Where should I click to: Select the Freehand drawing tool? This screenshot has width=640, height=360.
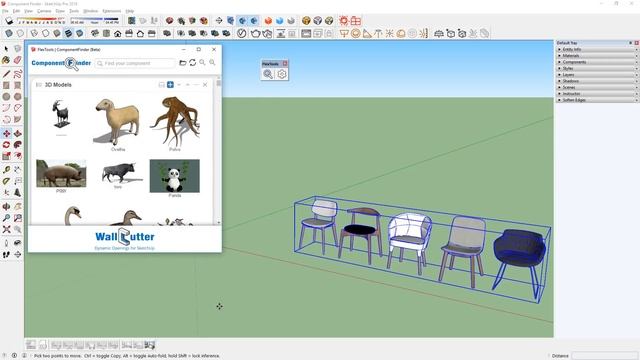(x=18, y=74)
